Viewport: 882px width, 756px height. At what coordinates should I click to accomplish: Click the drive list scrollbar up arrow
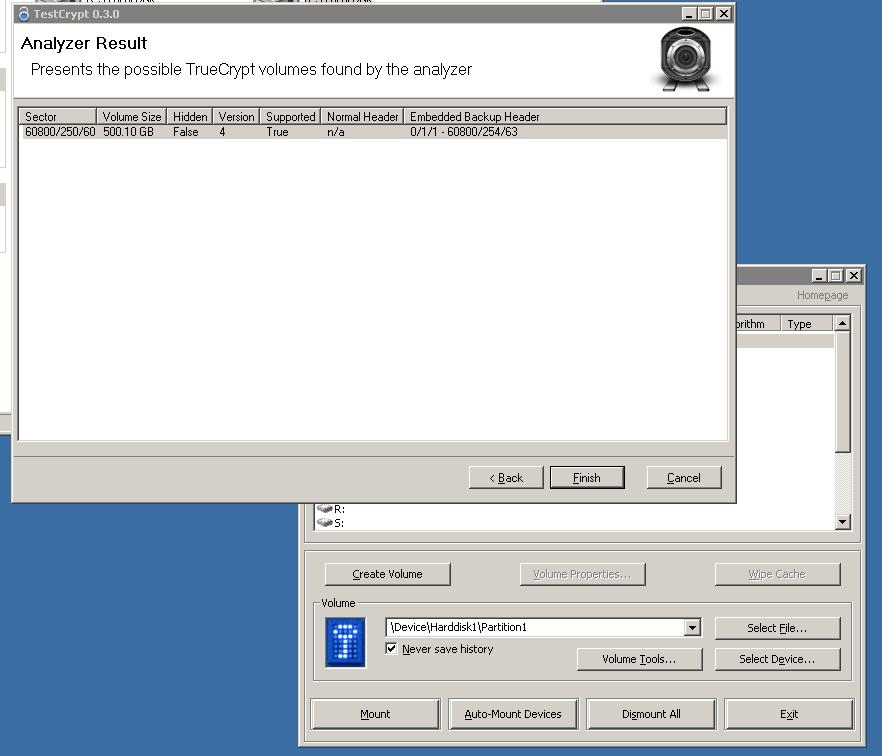[842, 323]
